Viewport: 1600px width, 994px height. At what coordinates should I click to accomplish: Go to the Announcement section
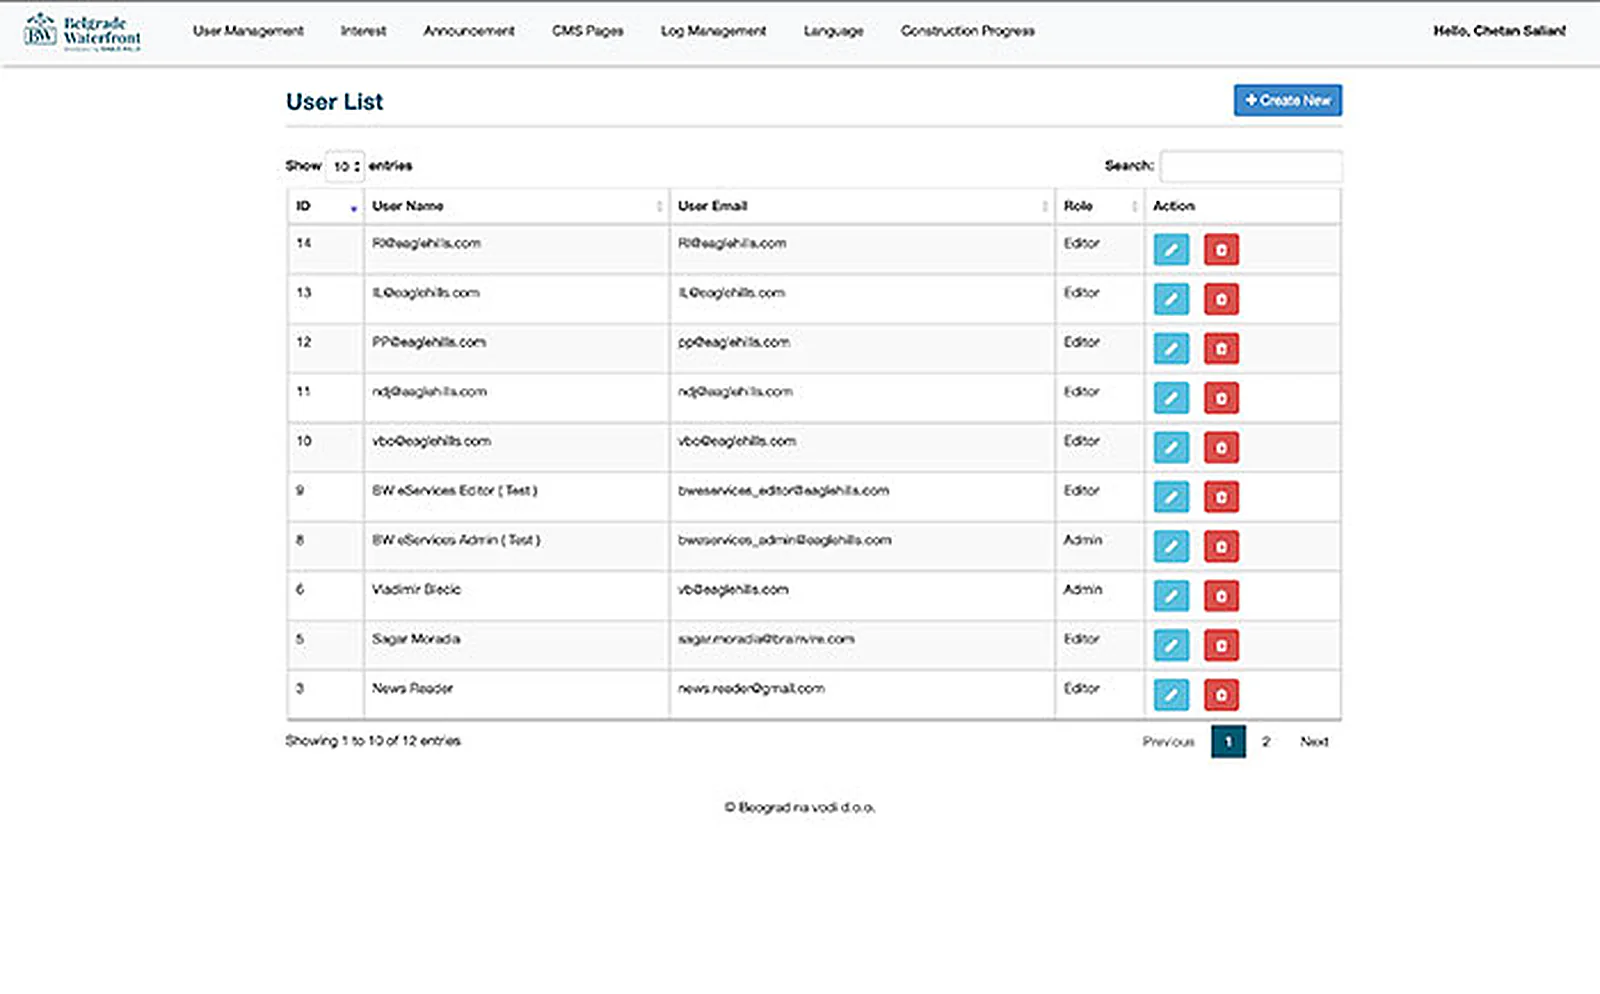(469, 31)
